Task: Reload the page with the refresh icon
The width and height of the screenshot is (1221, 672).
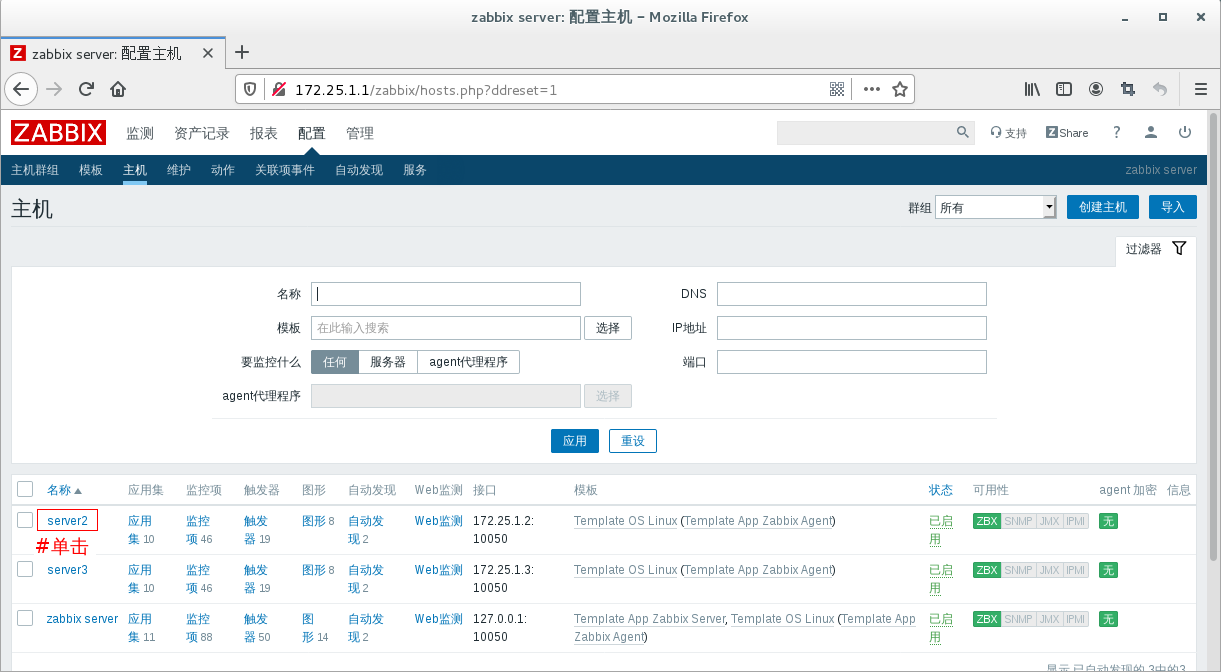Action: (x=86, y=89)
